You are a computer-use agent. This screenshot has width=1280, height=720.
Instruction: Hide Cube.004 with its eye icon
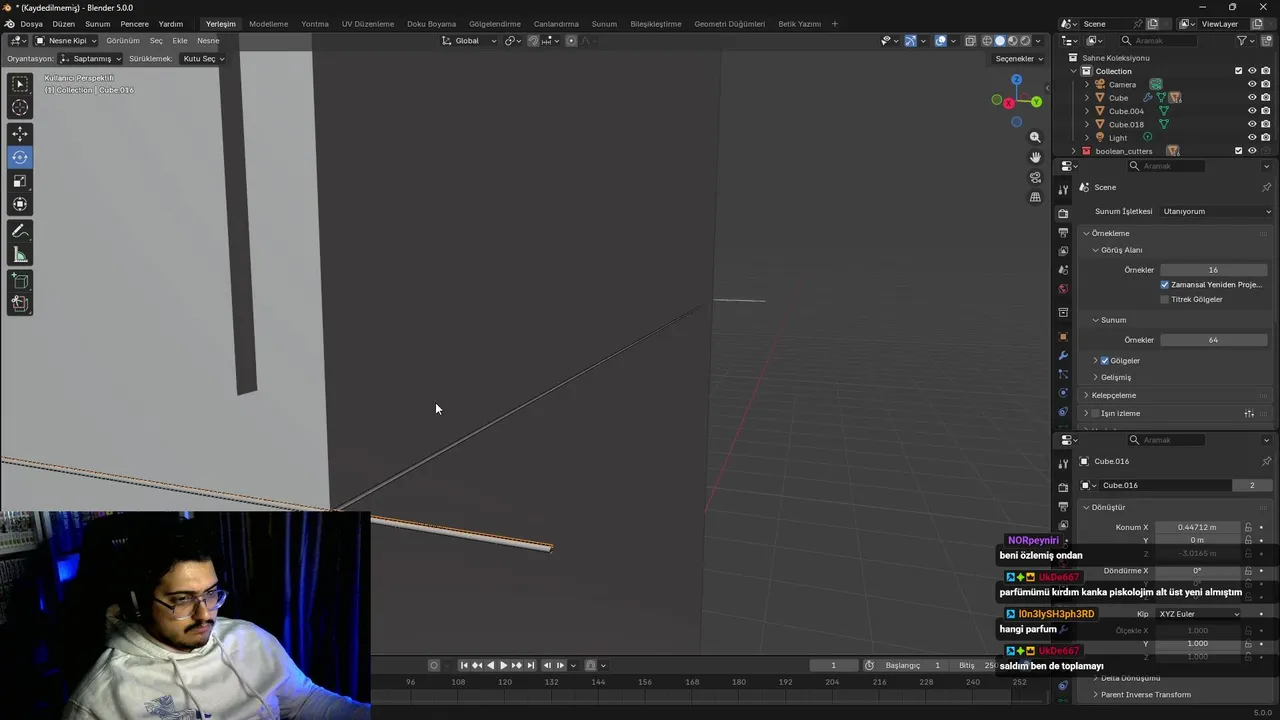1252,111
